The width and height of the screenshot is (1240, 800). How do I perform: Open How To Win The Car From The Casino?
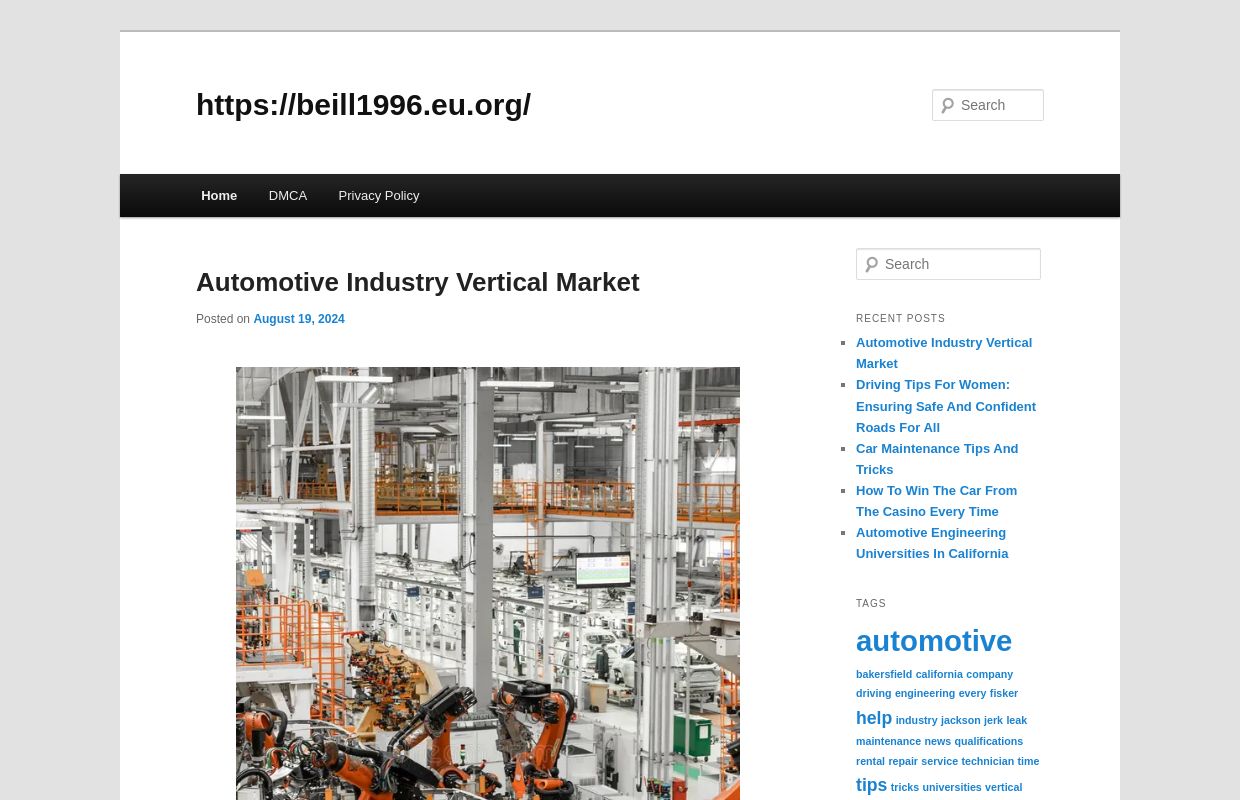[936, 500]
